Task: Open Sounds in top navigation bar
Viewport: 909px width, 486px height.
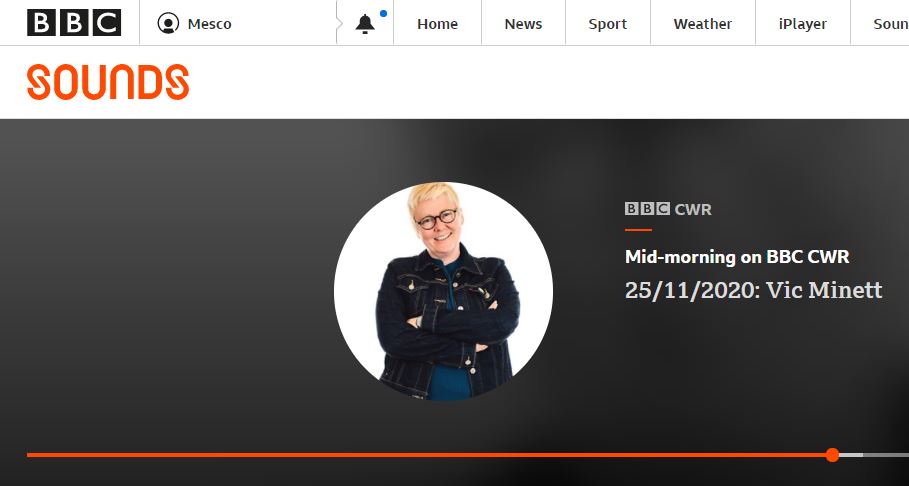Action: (890, 24)
